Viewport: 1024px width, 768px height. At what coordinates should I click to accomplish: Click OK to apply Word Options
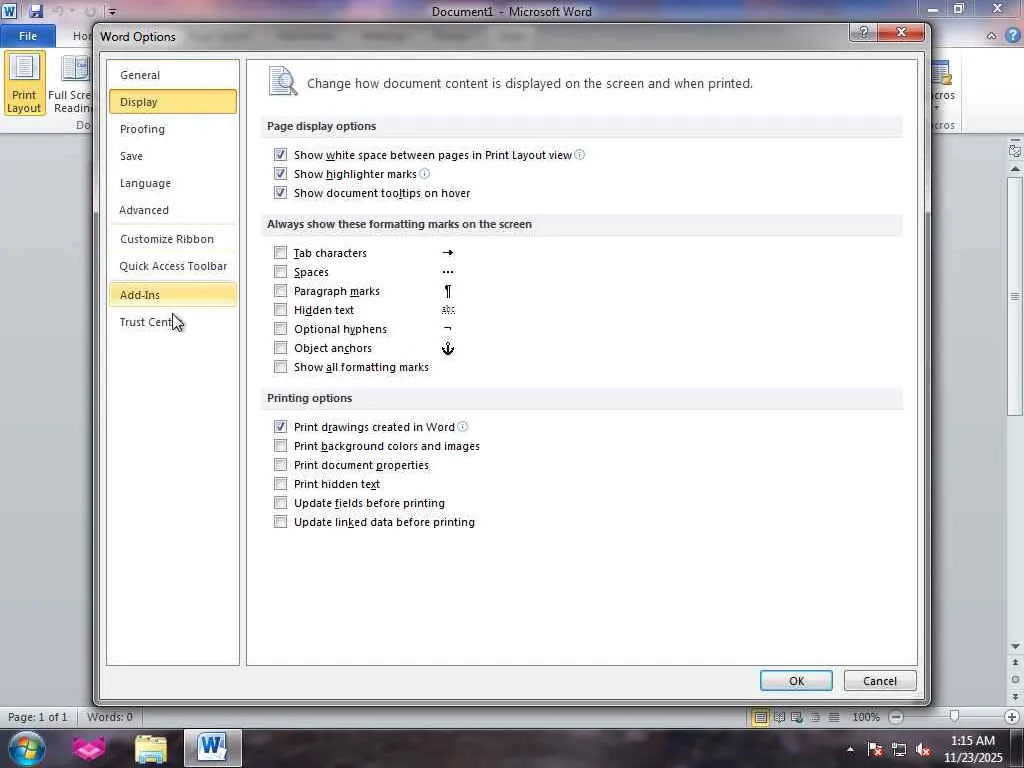(x=796, y=680)
